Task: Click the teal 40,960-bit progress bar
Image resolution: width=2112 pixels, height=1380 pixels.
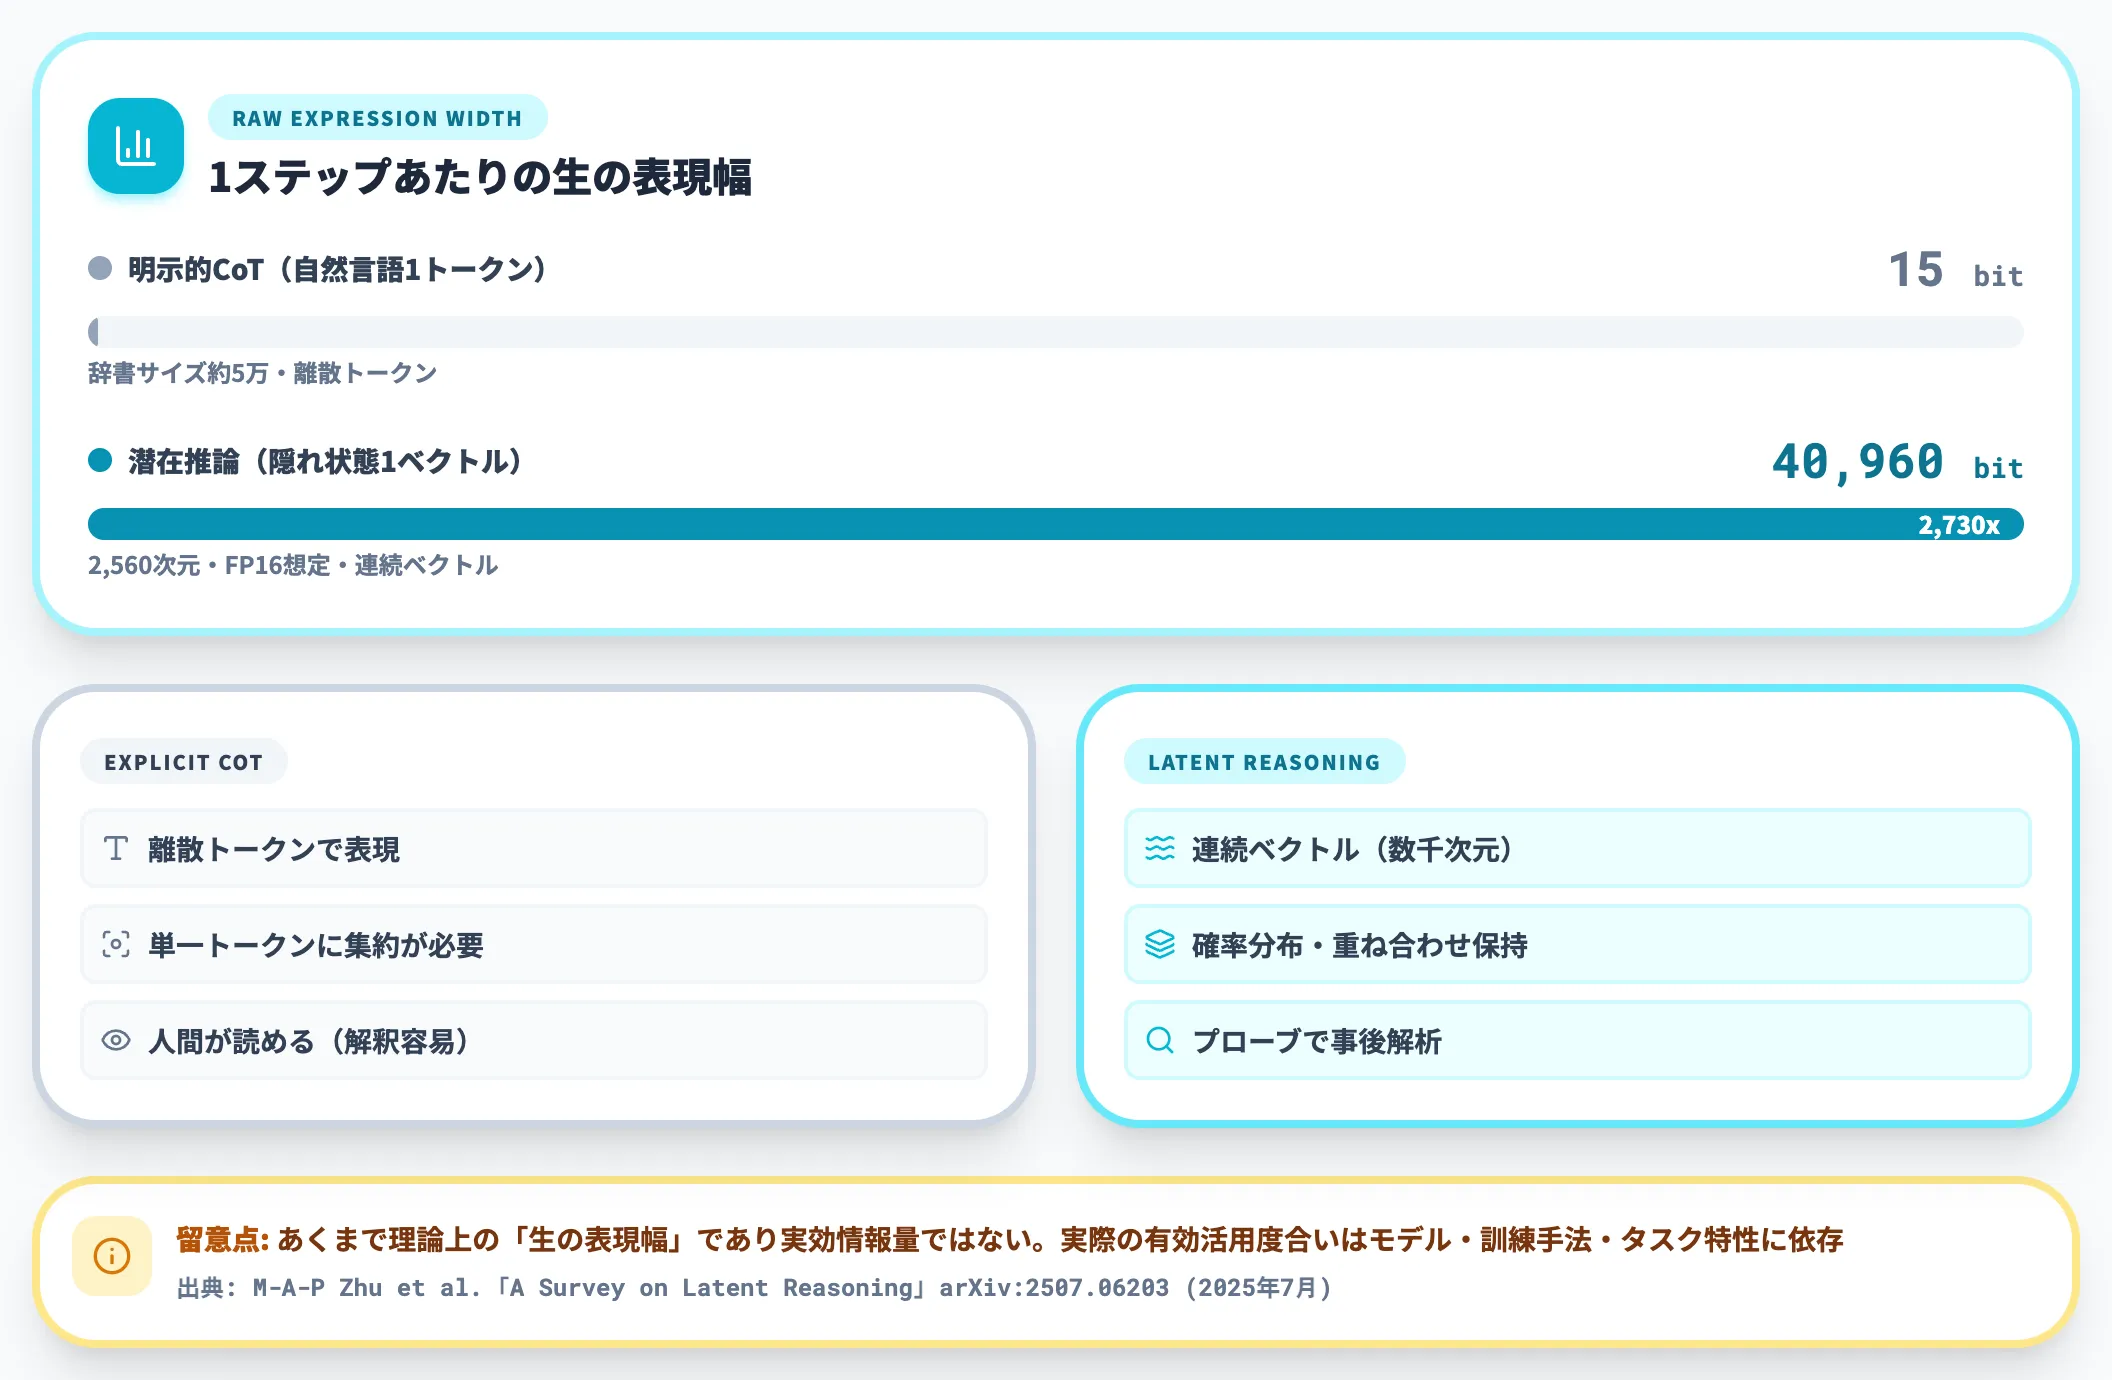Action: (1056, 524)
